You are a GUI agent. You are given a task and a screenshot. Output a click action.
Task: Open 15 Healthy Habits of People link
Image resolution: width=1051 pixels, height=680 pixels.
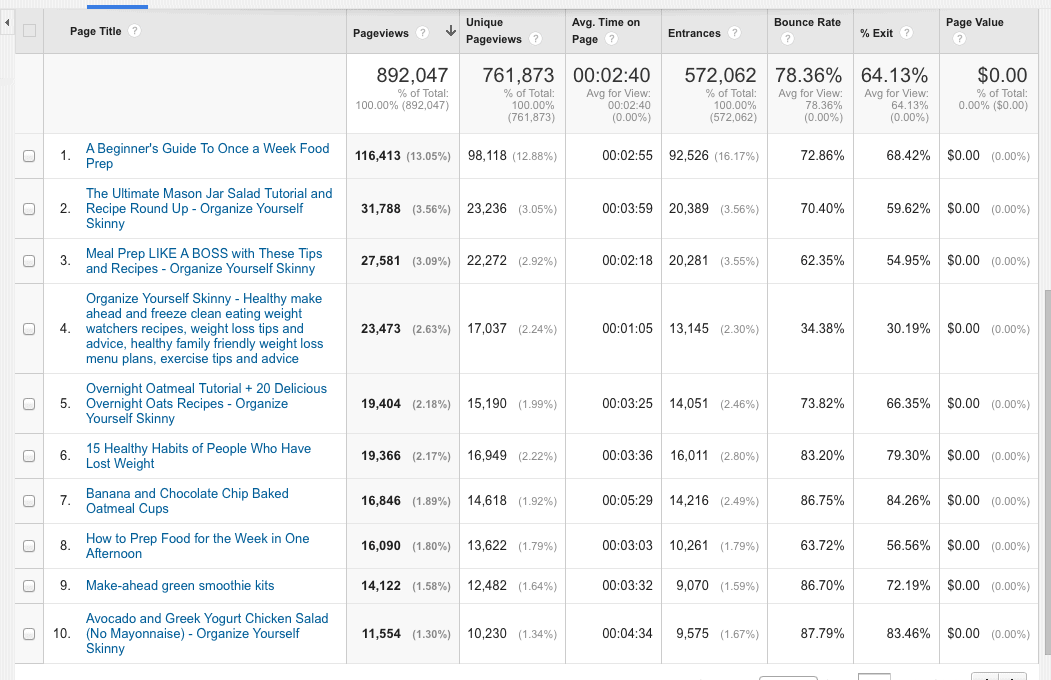198,456
